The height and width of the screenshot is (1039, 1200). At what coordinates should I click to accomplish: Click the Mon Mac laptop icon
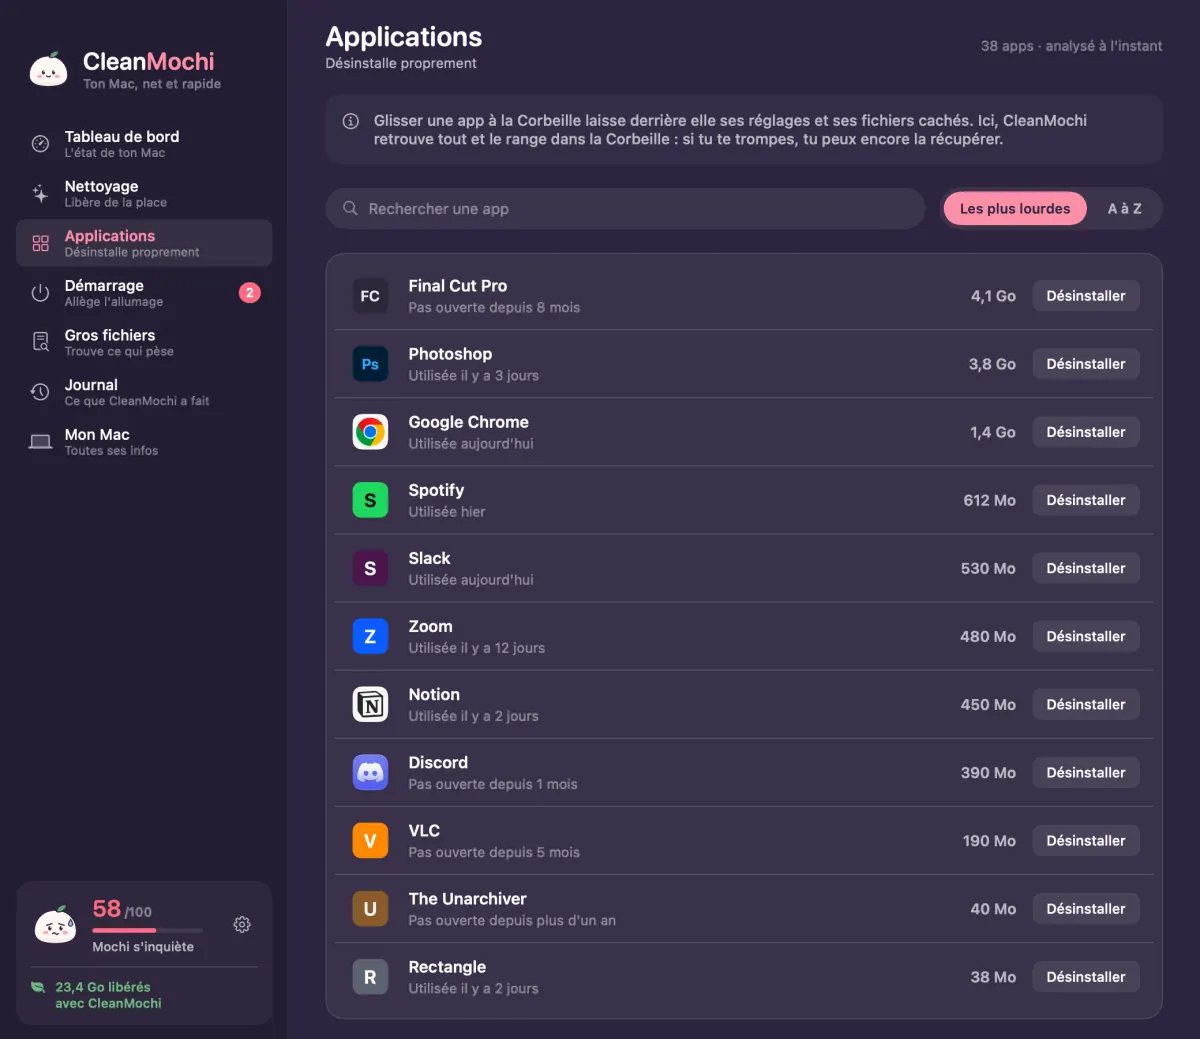(x=40, y=442)
